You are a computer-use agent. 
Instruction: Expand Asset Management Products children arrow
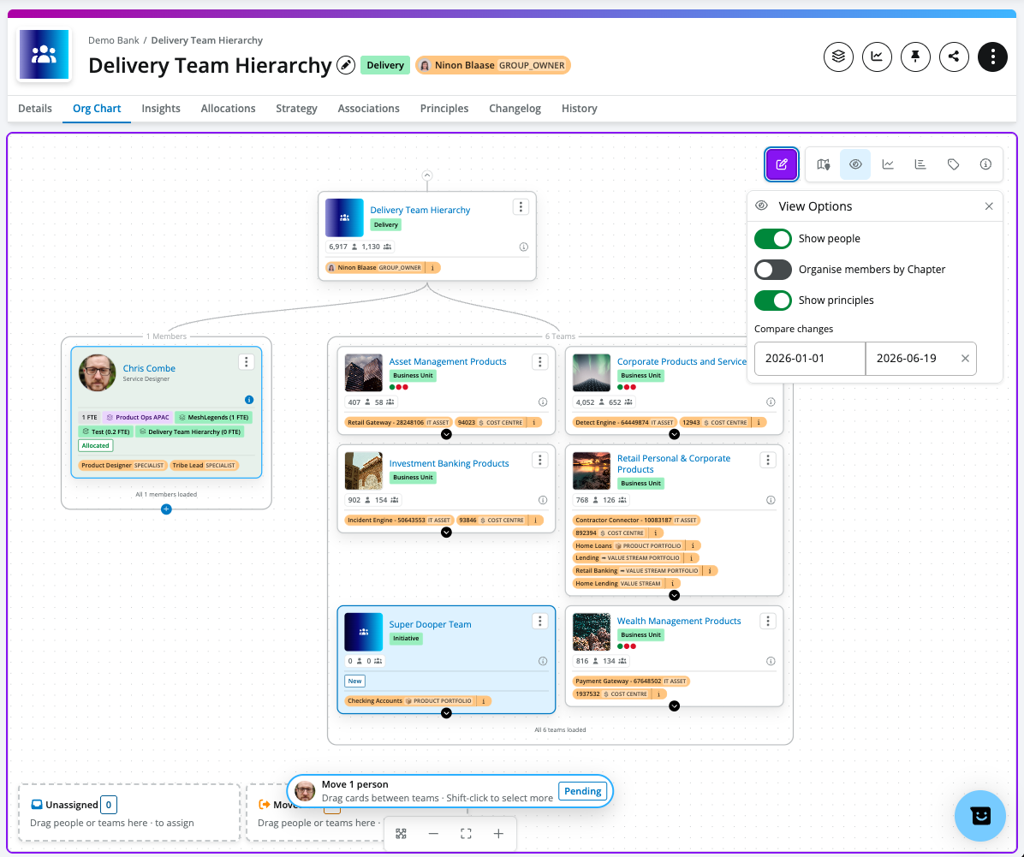coord(446,434)
